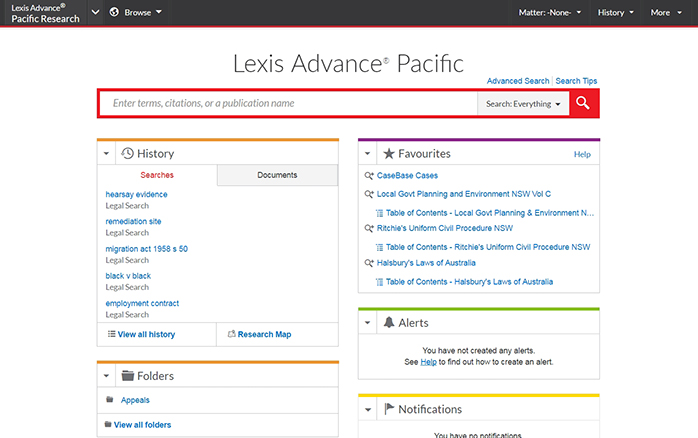Open Table of Contents - Halsbury's Laws of Australia

(469, 282)
